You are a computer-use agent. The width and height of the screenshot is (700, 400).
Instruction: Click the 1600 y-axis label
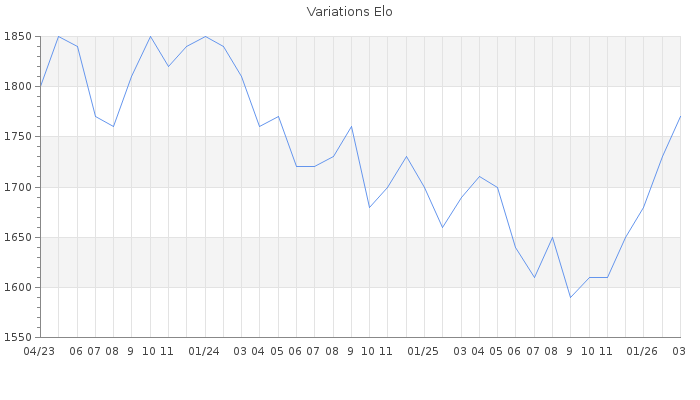18,288
